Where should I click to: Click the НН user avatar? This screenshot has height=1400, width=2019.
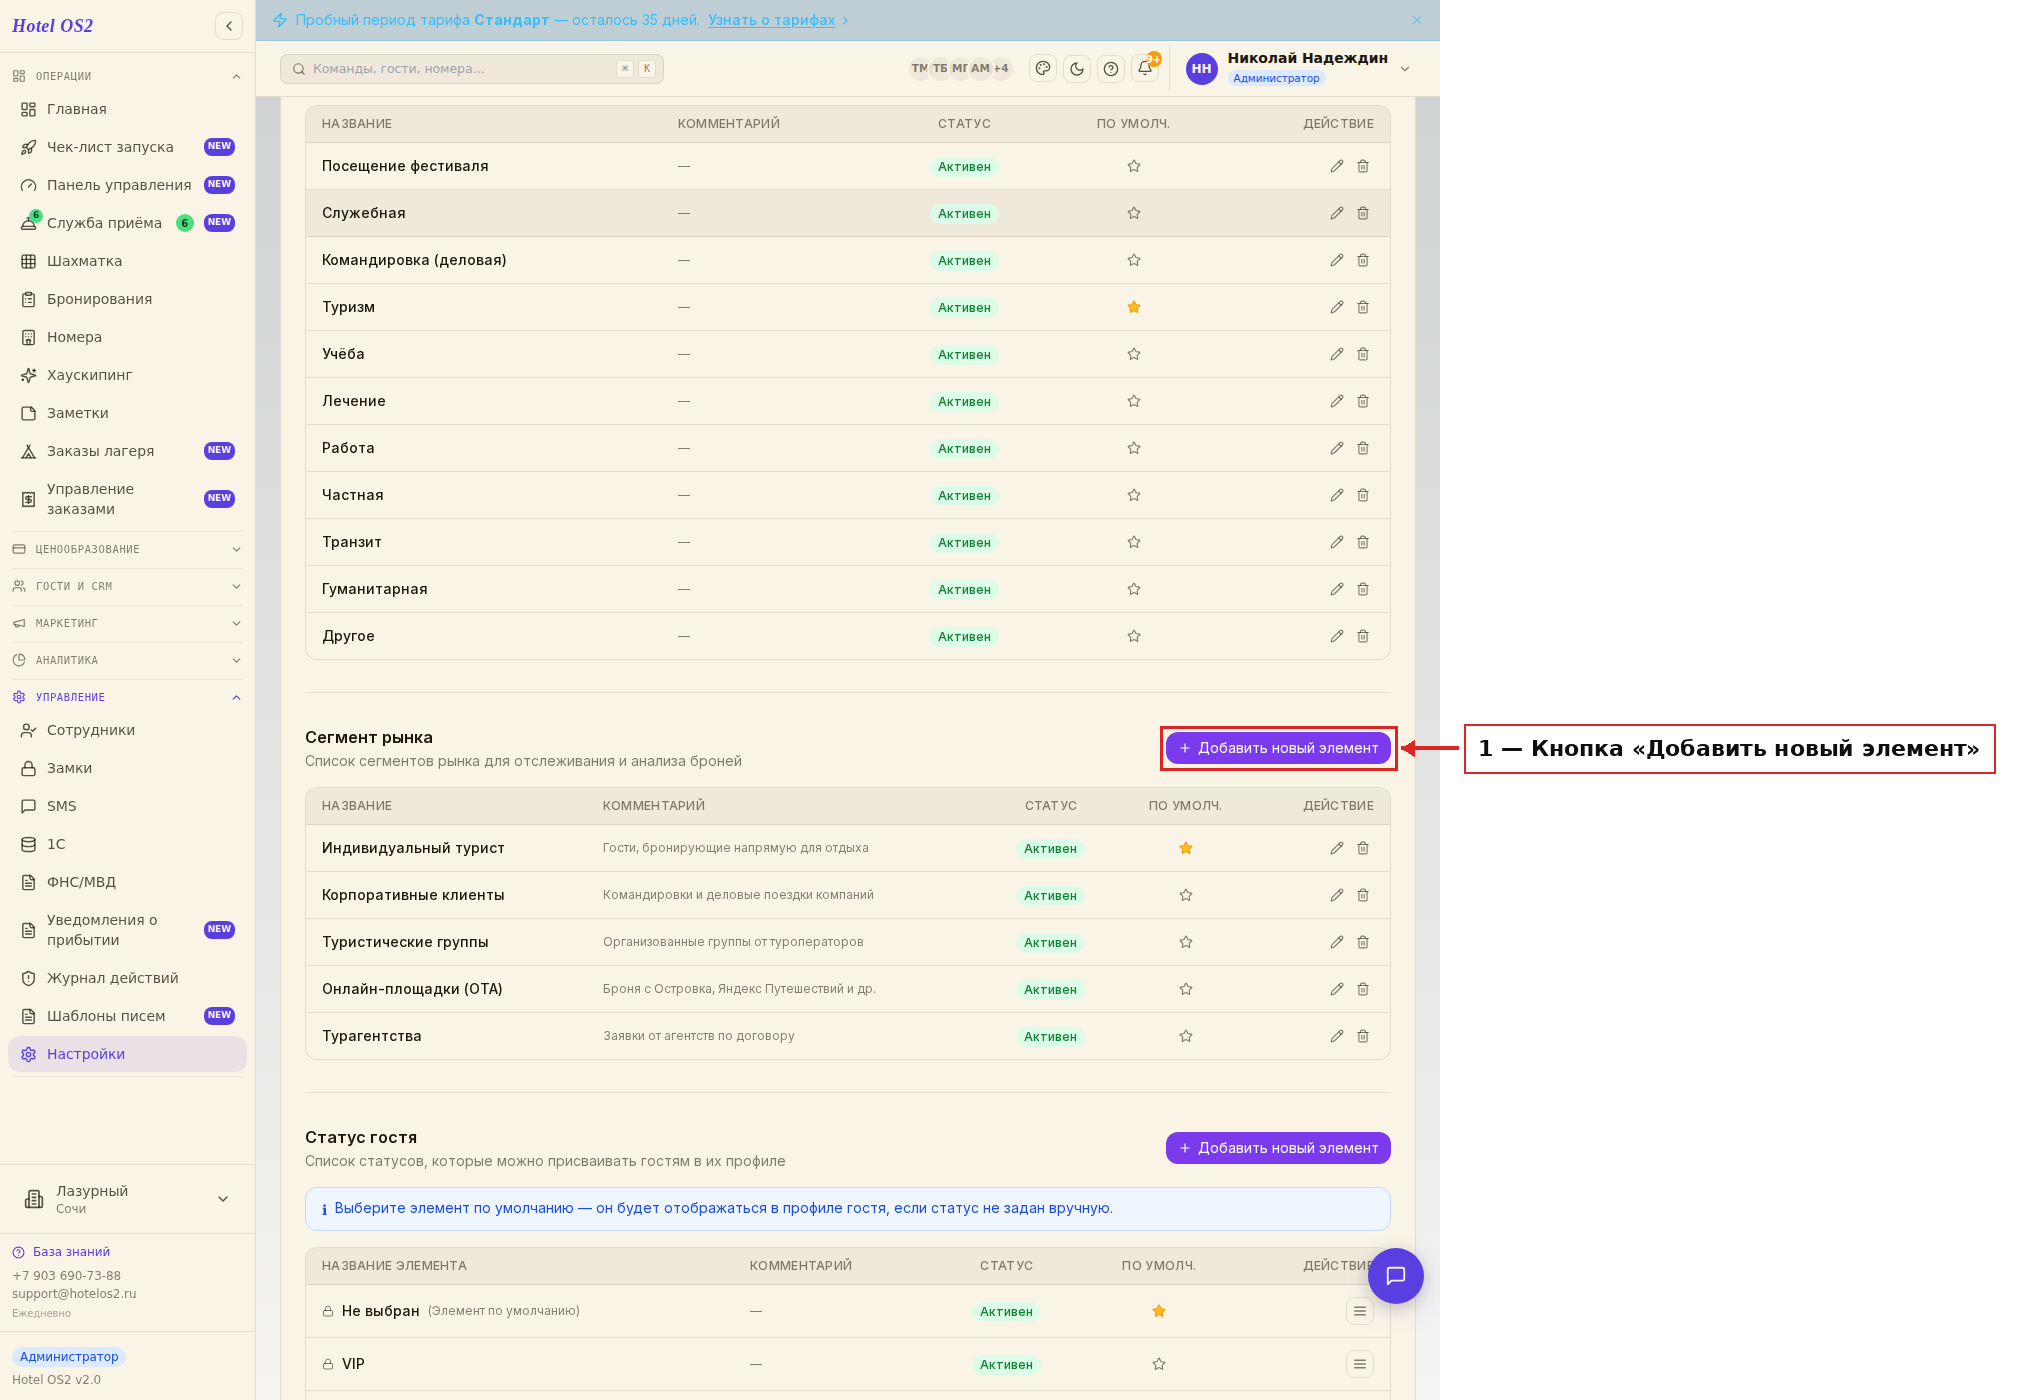(x=1202, y=69)
